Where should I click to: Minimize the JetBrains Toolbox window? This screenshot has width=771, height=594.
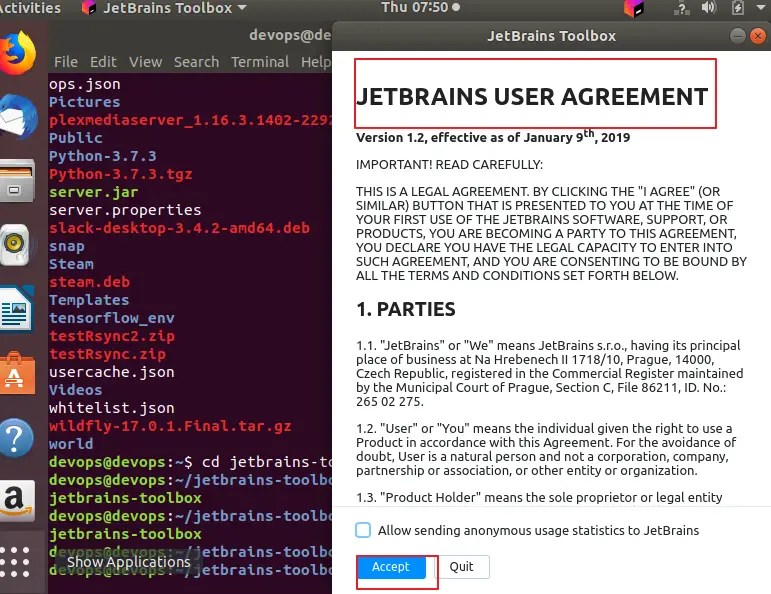pos(738,36)
